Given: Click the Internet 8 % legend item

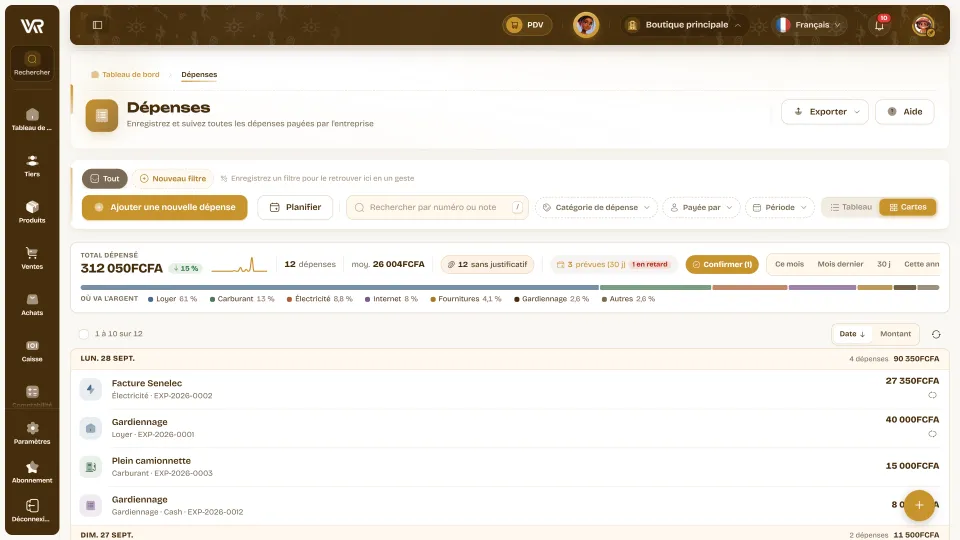Looking at the screenshot, I should coord(391,299).
